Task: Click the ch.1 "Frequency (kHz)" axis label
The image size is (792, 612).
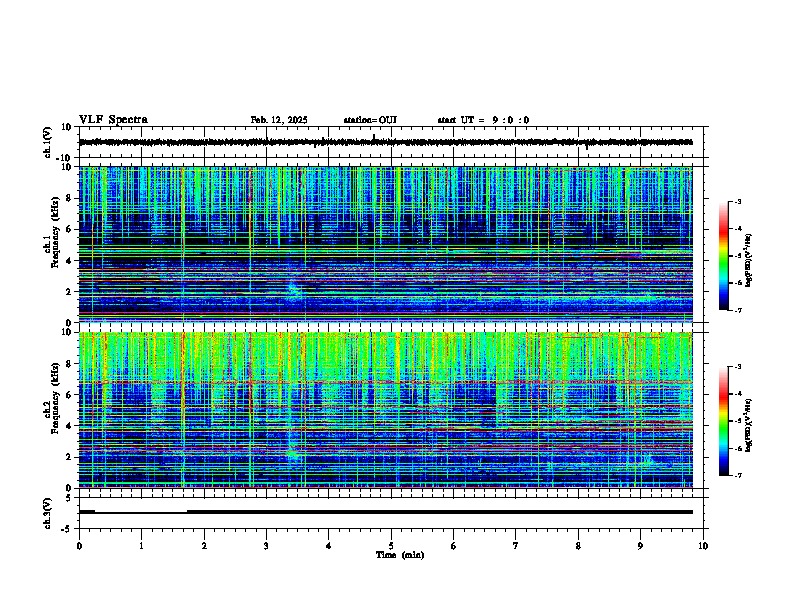Action: [55, 231]
